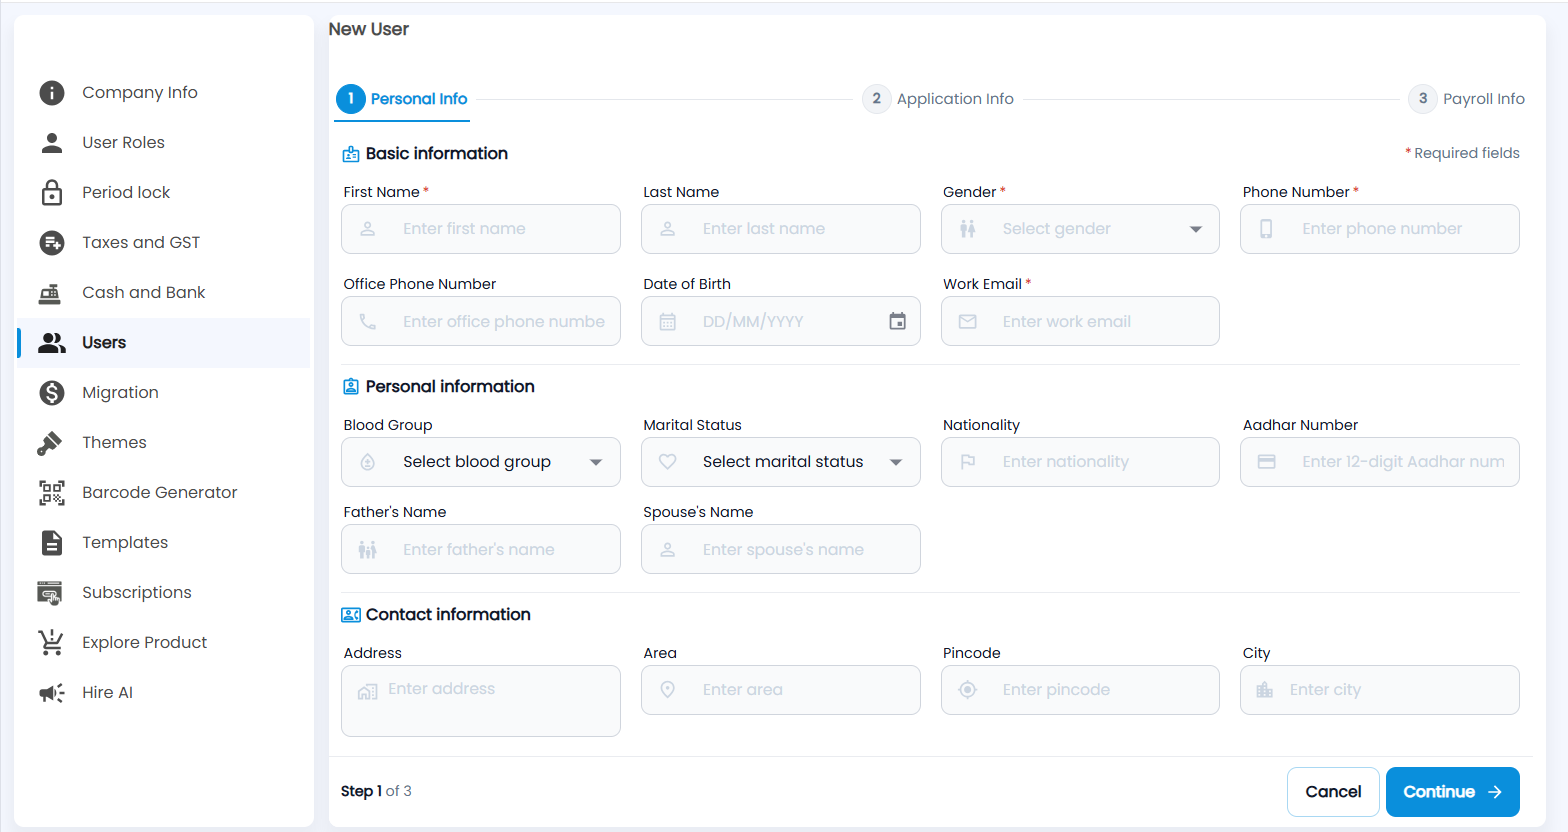This screenshot has height=832, width=1568.
Task: Click the Period lock padlock icon
Action: [x=52, y=192]
